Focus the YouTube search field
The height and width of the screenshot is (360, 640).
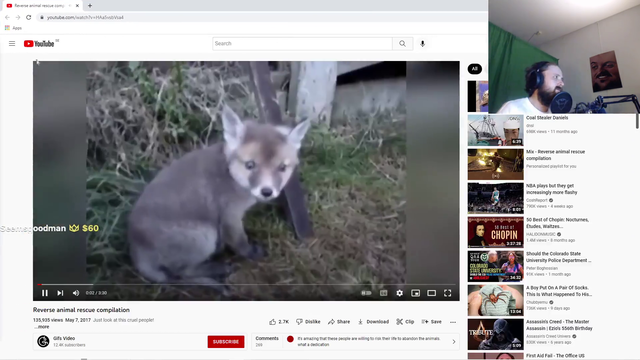coord(302,44)
